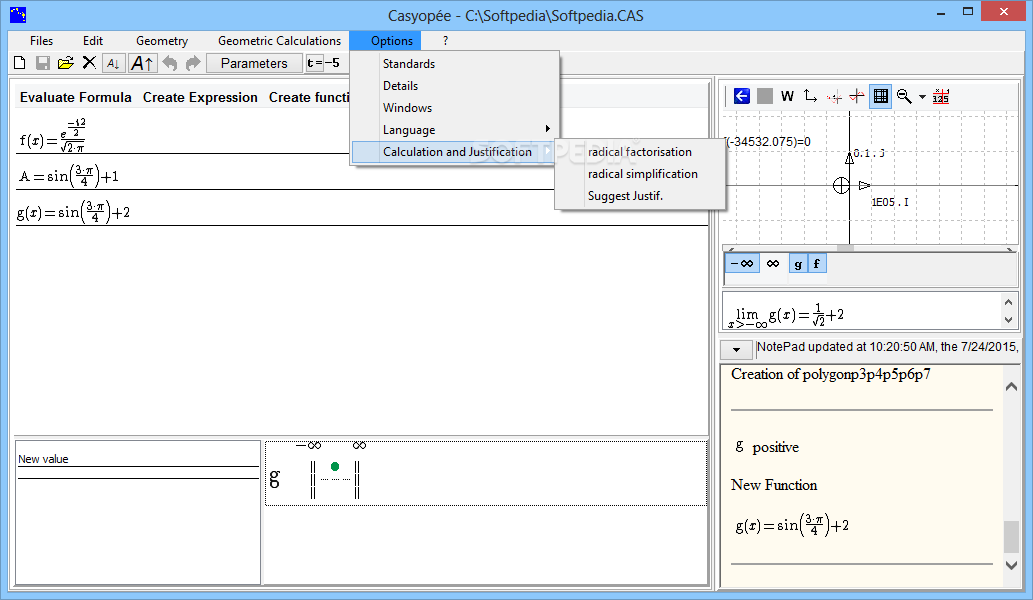
Task: Click the origin crosshair circle on graph
Action: point(841,186)
